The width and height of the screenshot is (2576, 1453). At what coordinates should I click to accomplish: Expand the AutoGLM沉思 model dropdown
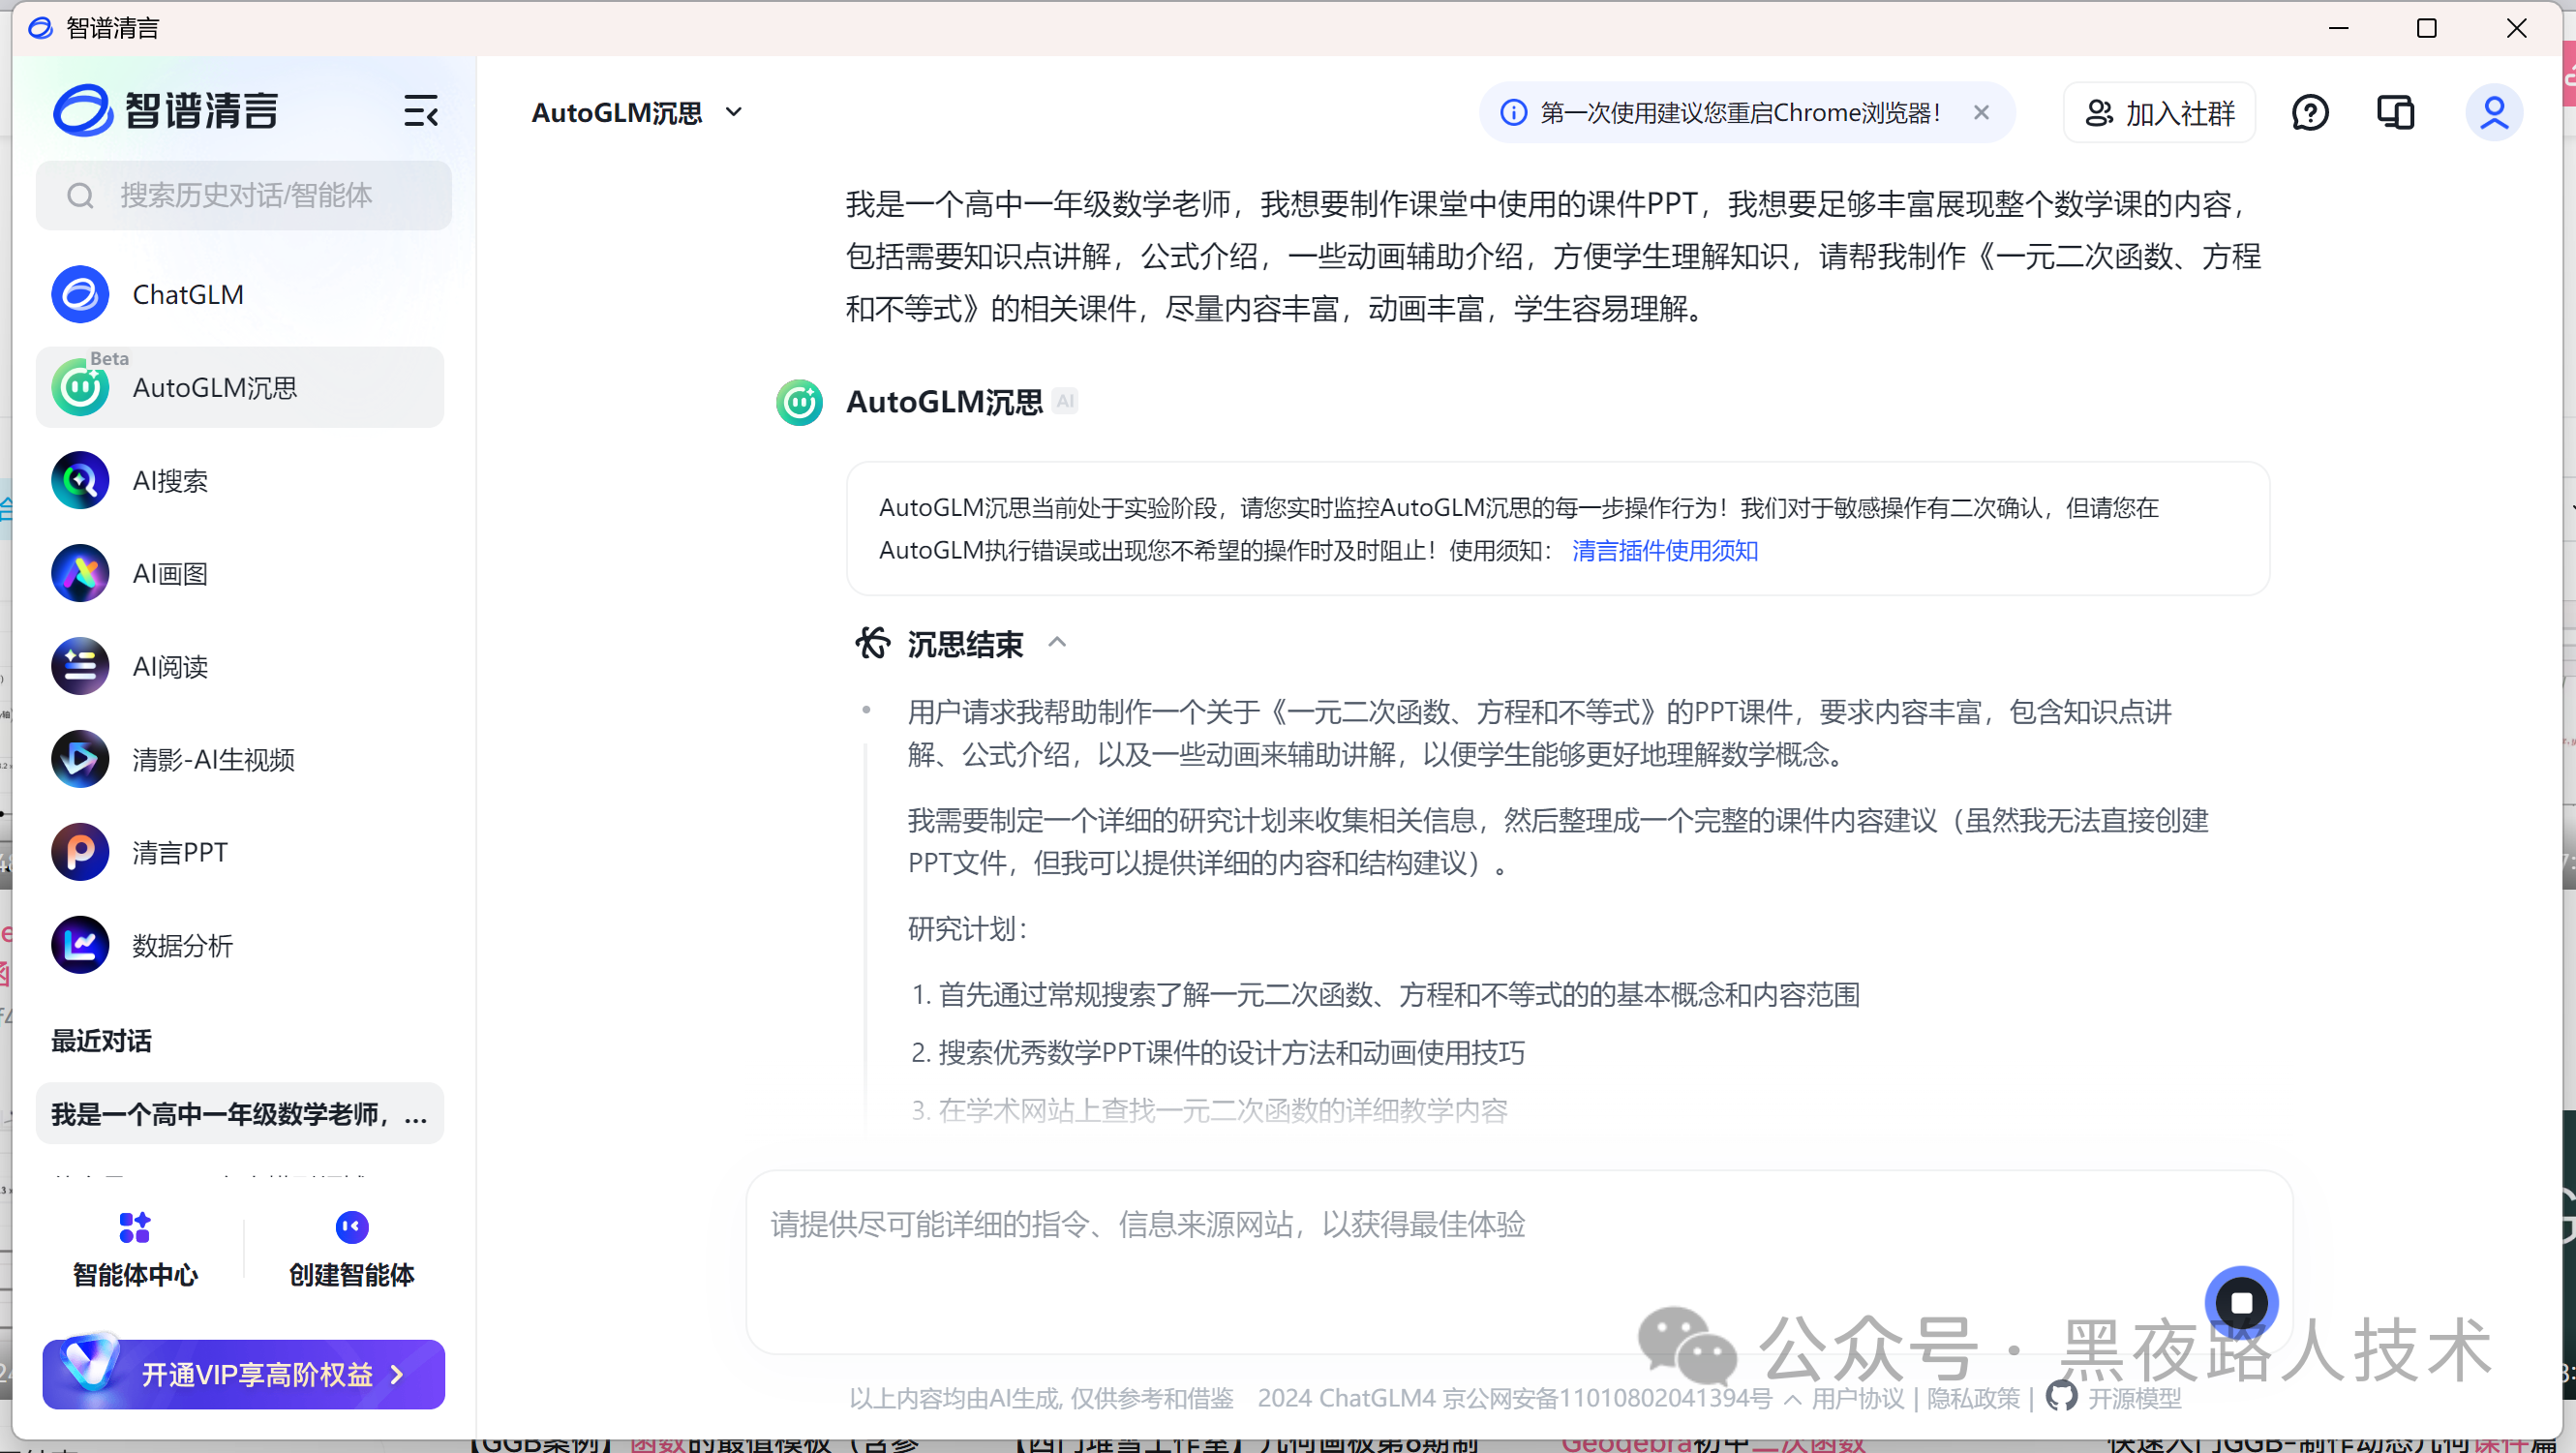734,112
